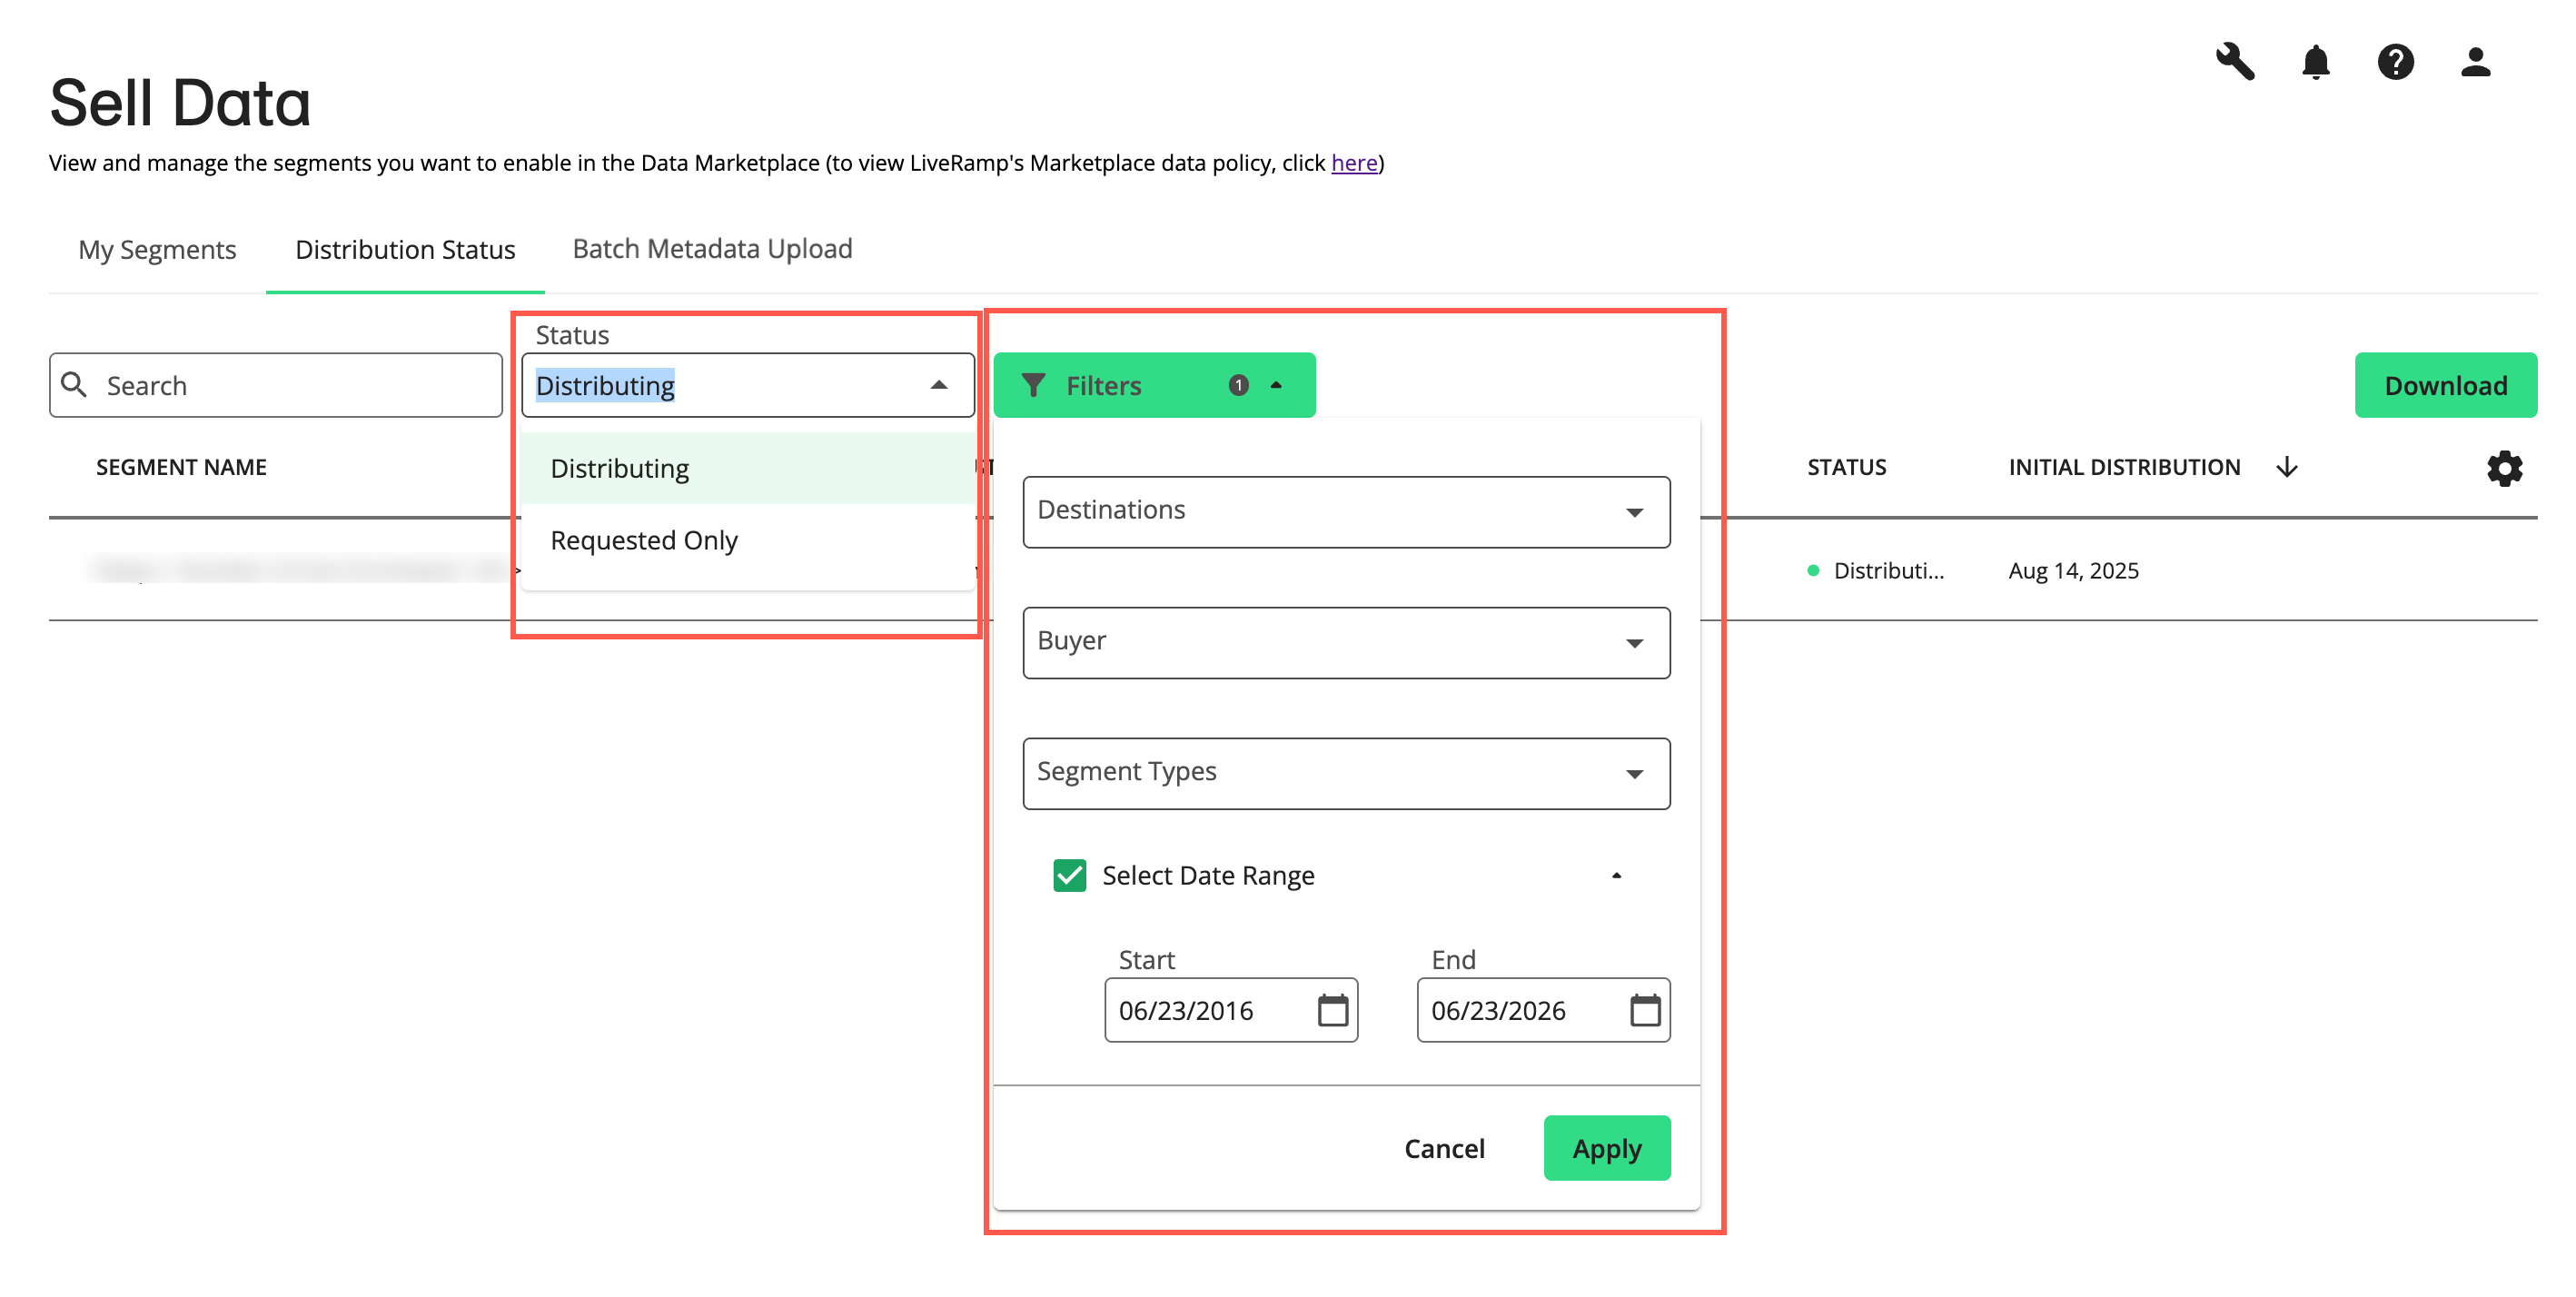The width and height of the screenshot is (2576, 1297).
Task: Uncheck the Select Date Range checkbox
Action: tap(1069, 875)
